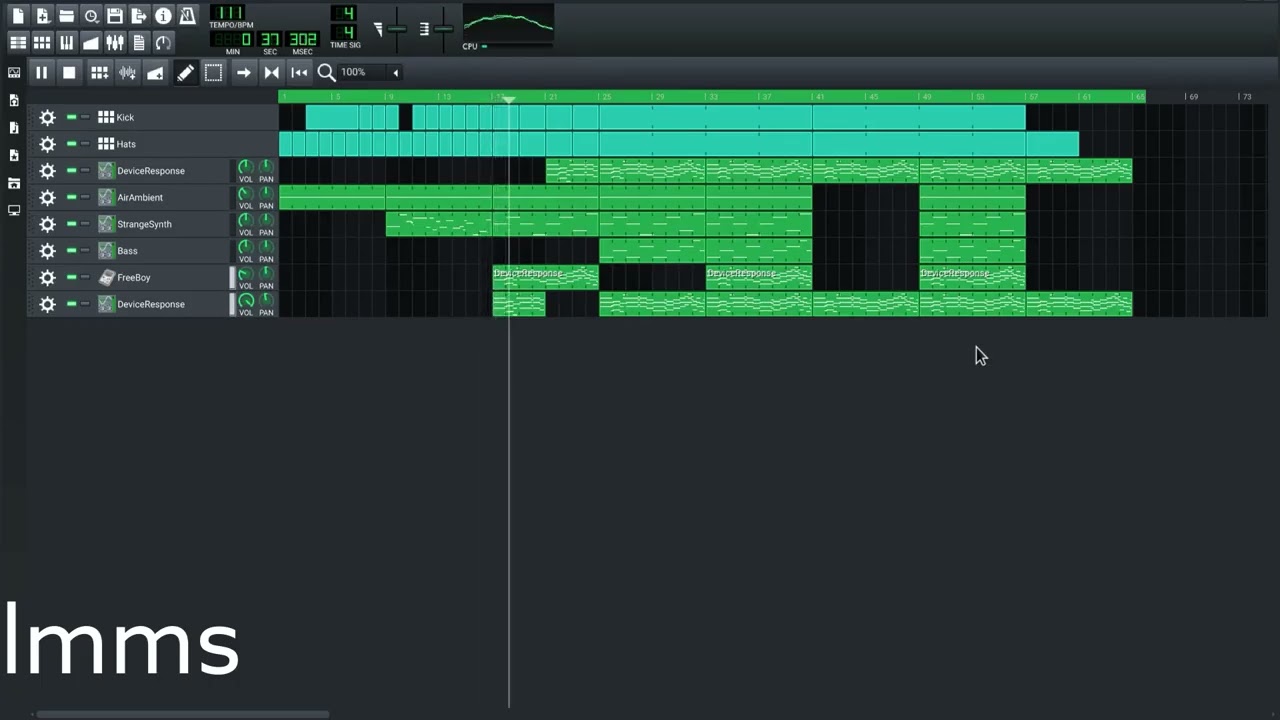Image resolution: width=1280 pixels, height=720 pixels.
Task: Open the 100% zoom dropdown arrow
Action: coord(395,72)
